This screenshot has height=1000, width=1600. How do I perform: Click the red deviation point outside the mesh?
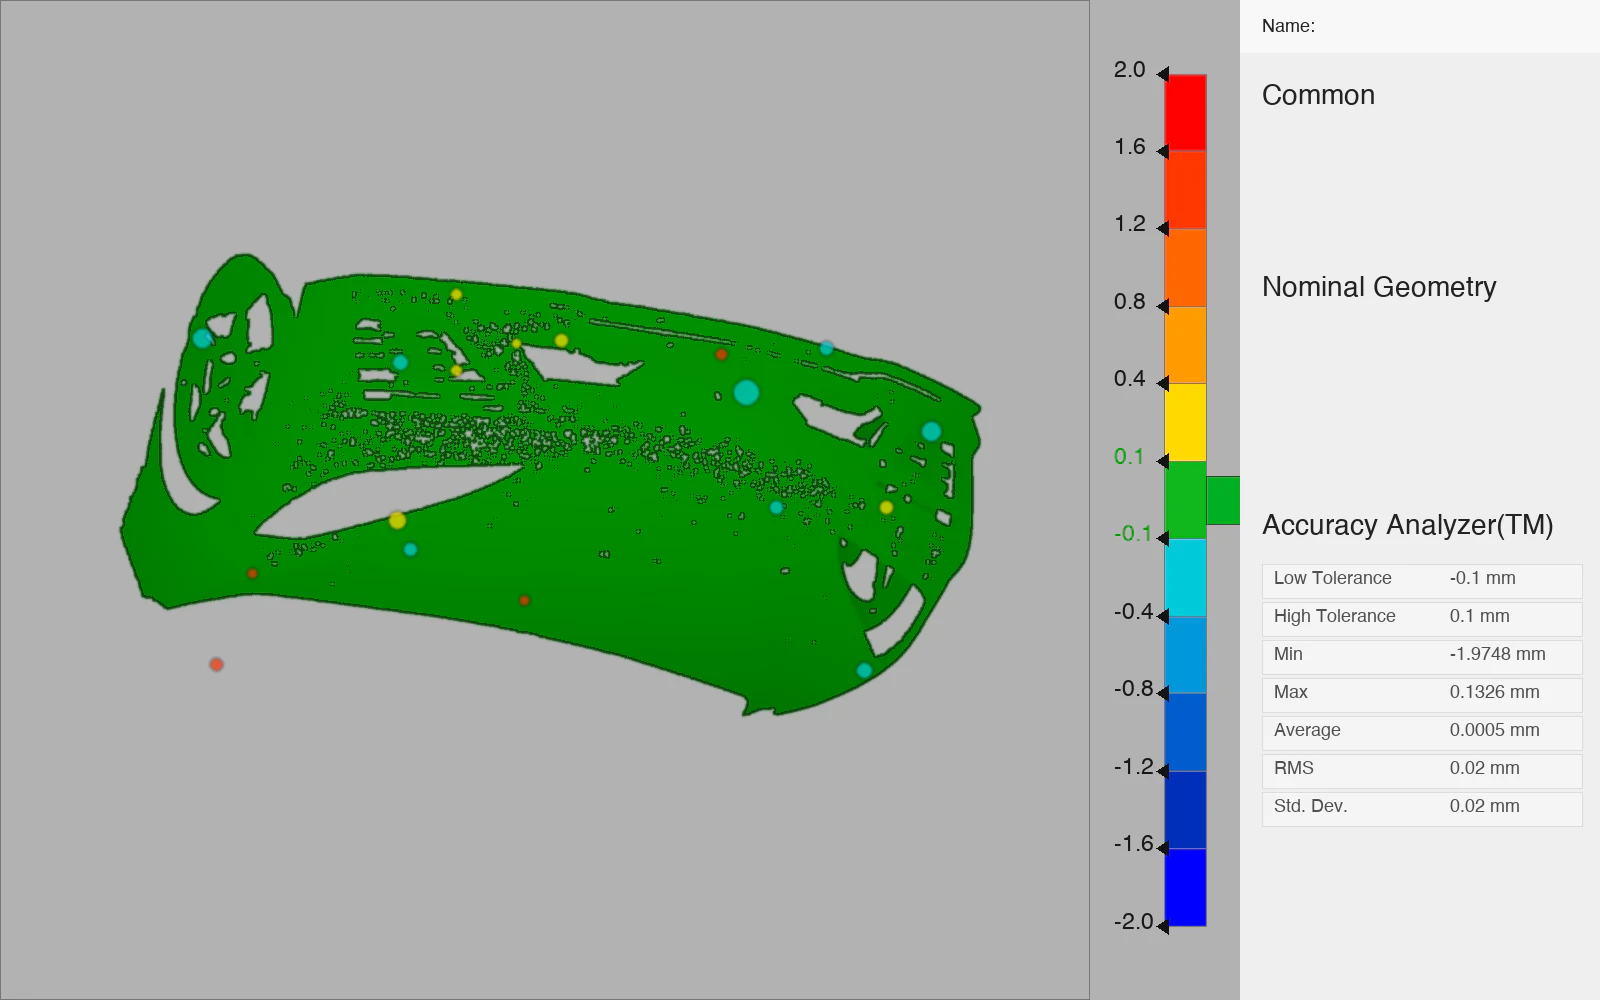coord(216,664)
